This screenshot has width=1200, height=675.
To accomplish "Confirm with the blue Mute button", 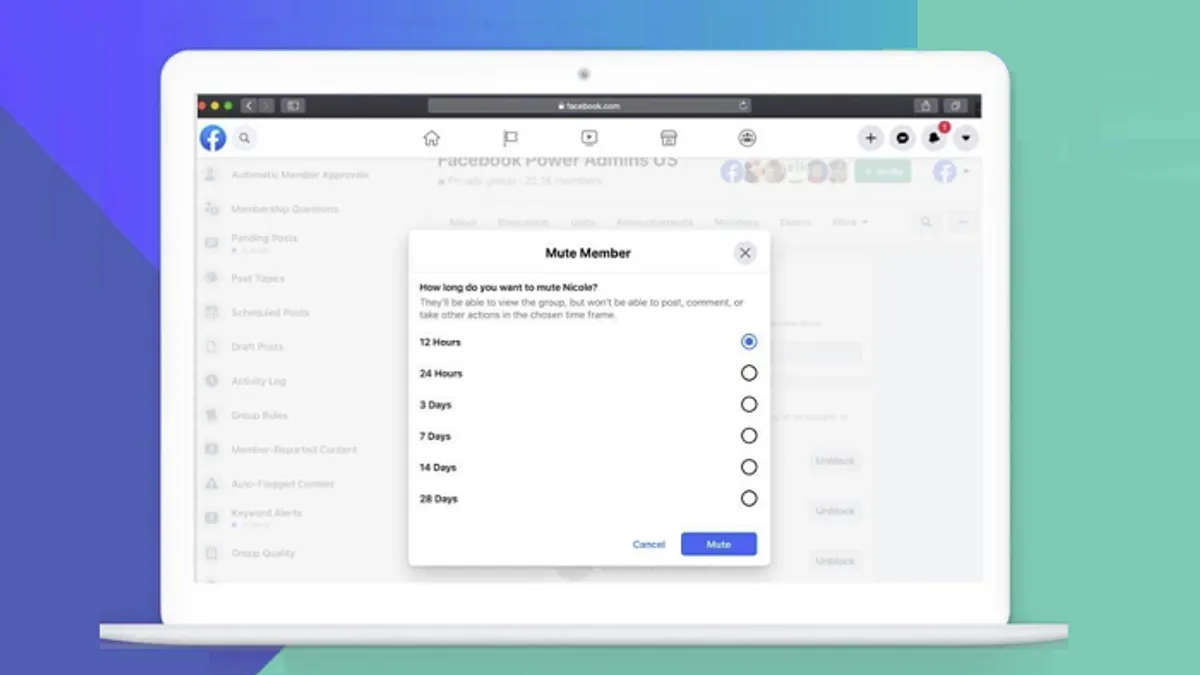I will [x=719, y=544].
